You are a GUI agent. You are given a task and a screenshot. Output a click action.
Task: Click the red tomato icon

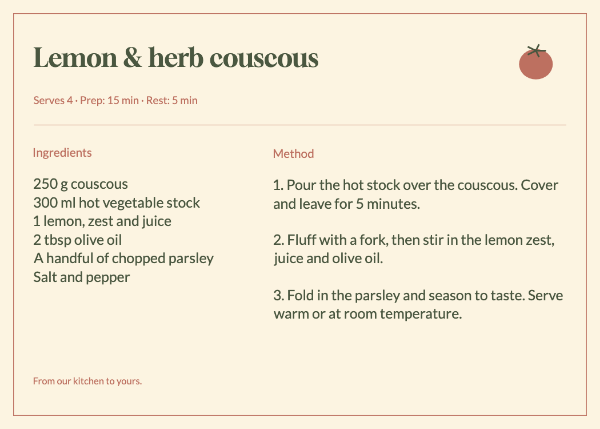coord(536,62)
